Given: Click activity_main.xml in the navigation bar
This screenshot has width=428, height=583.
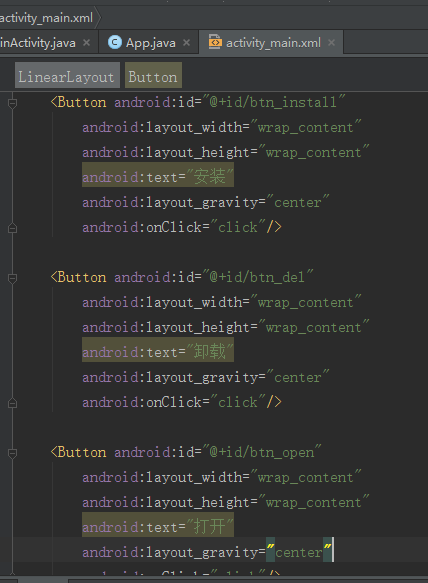Looking at the screenshot, I should pyautogui.click(x=46, y=17).
